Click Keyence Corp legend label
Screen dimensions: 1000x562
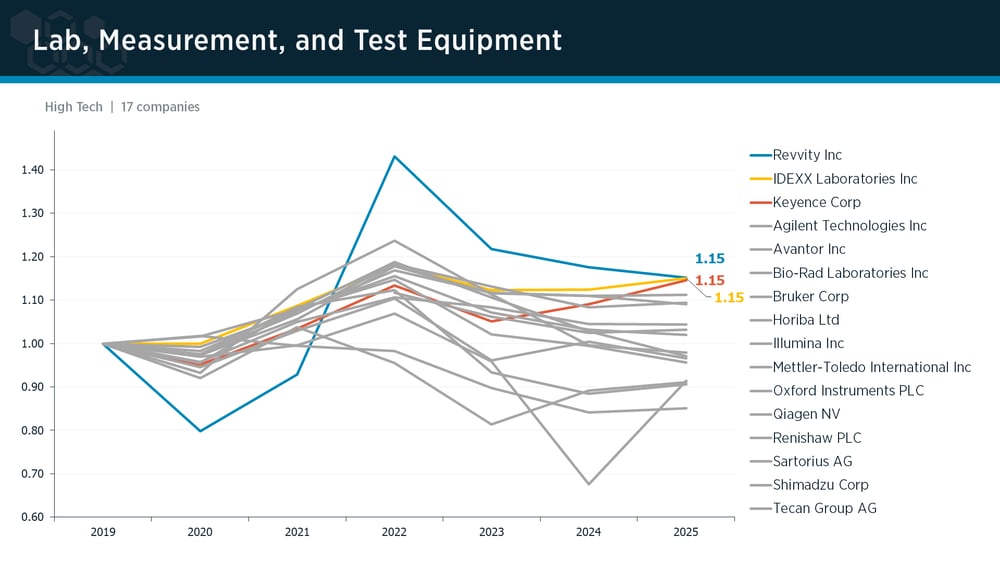[816, 202]
